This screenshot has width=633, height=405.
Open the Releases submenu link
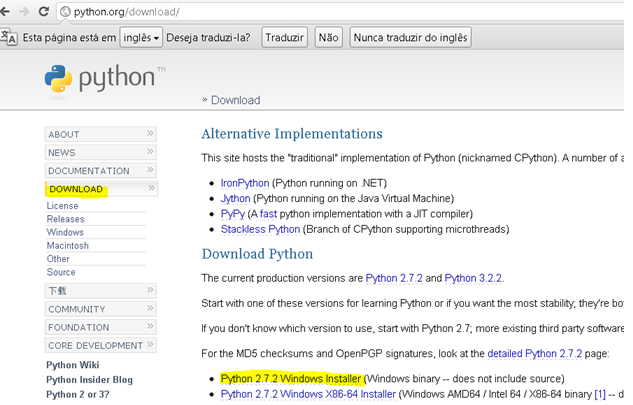(x=65, y=219)
